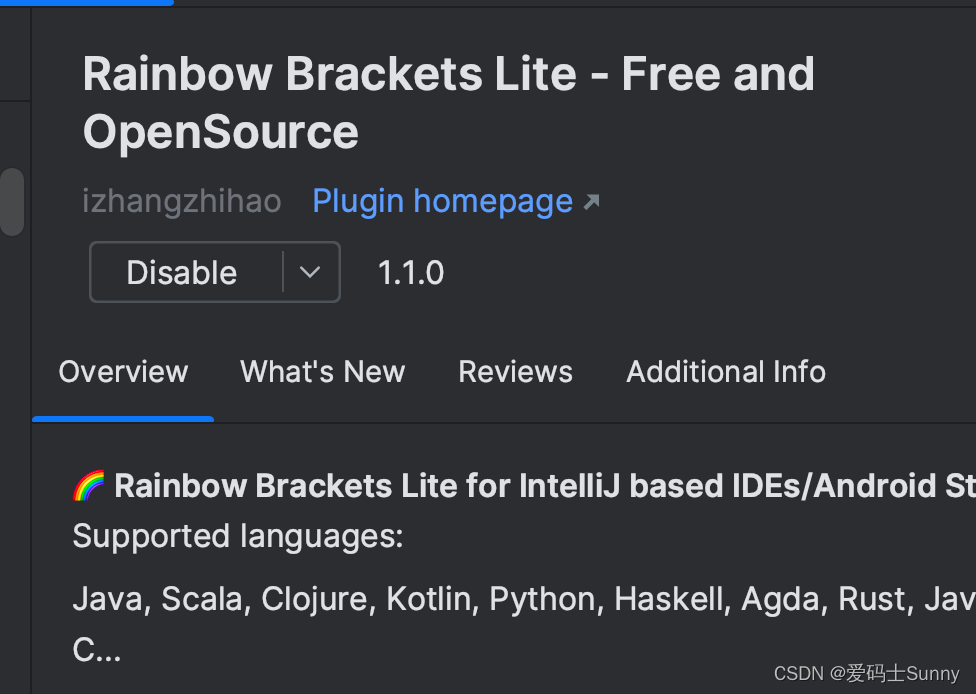Select the Overview tab
Image resolution: width=976 pixels, height=694 pixels.
123,371
